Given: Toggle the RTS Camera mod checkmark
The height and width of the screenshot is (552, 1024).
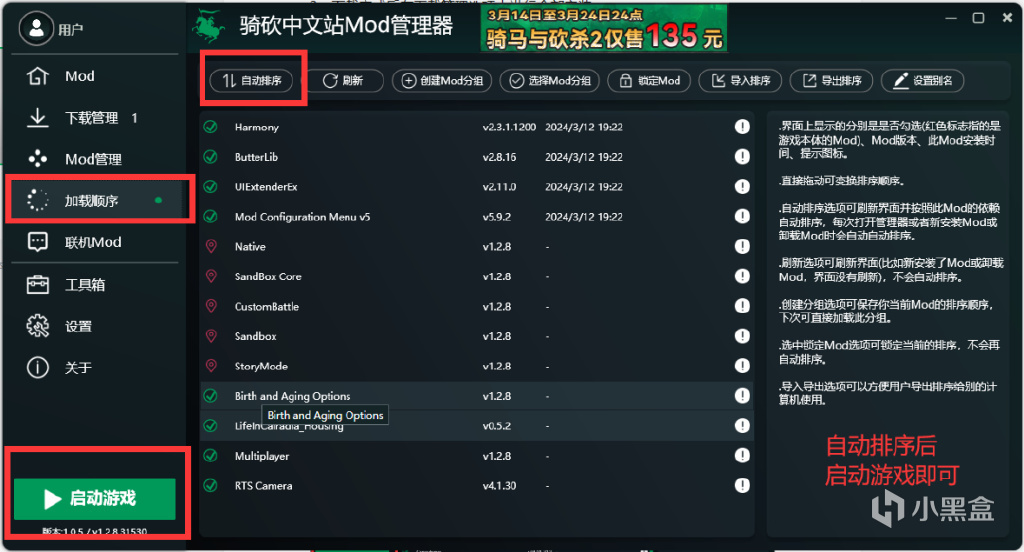Looking at the screenshot, I should [x=210, y=485].
